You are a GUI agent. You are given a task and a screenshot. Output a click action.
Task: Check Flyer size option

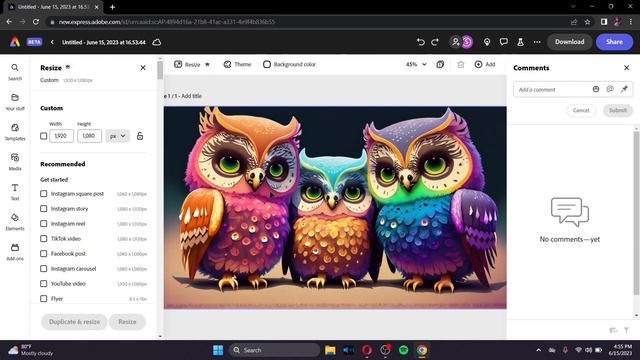click(x=44, y=298)
